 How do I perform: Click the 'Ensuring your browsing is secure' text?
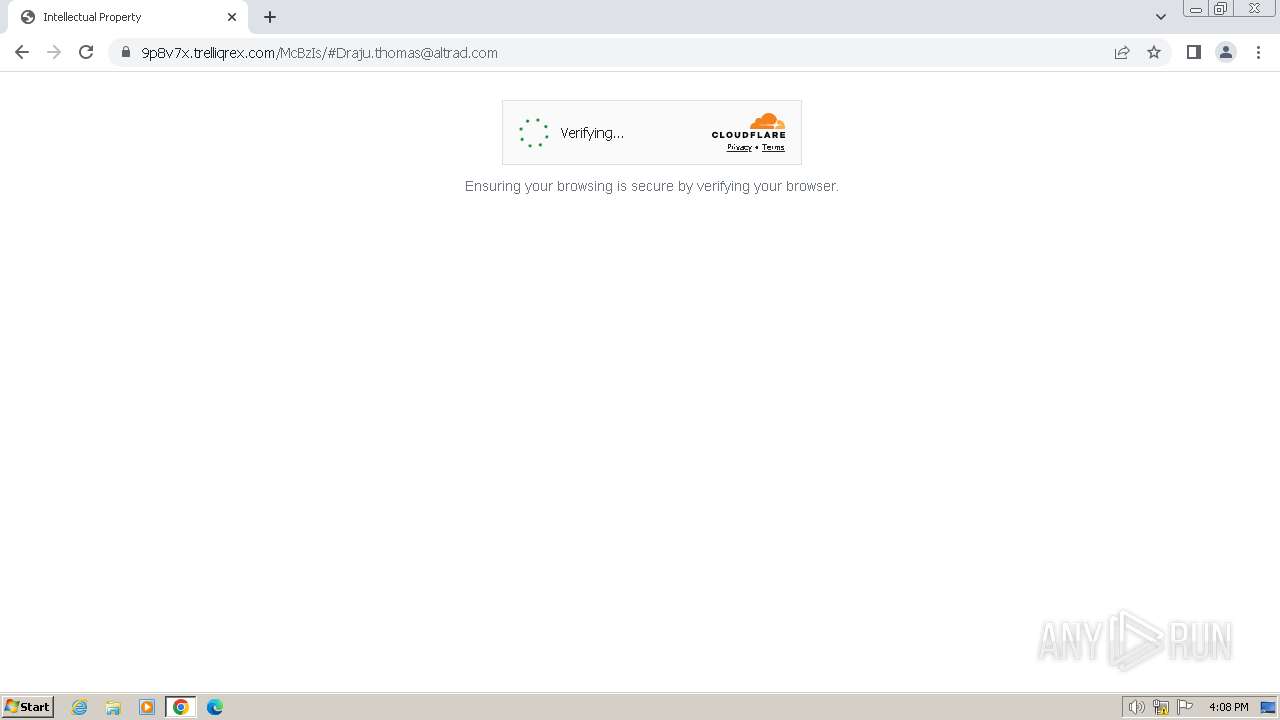(651, 186)
